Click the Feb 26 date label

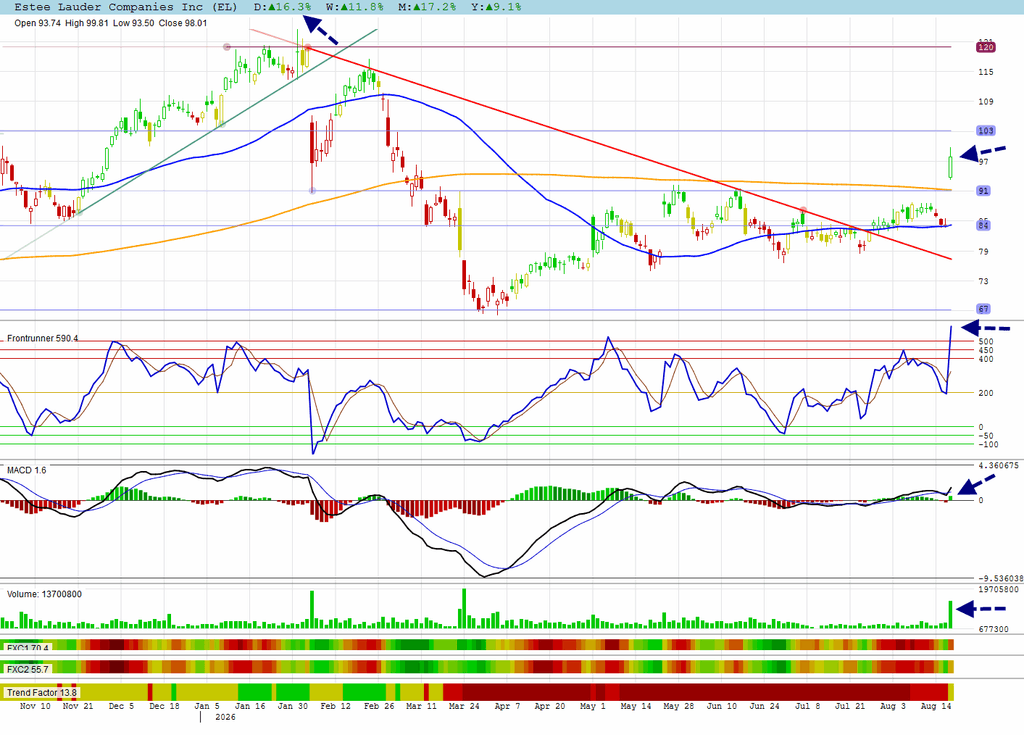[379, 706]
